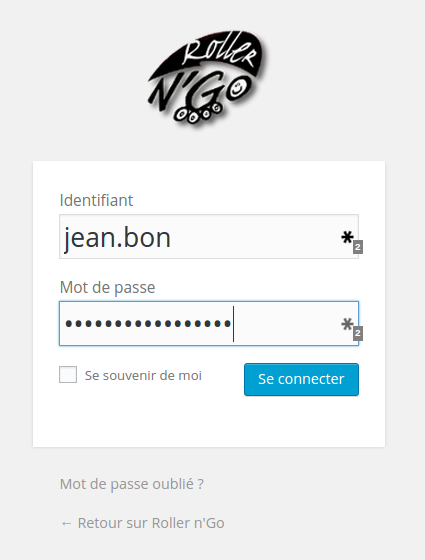This screenshot has height=560, width=425.
Task: Follow the Retour sur Roller n'Go link
Action: tap(151, 523)
